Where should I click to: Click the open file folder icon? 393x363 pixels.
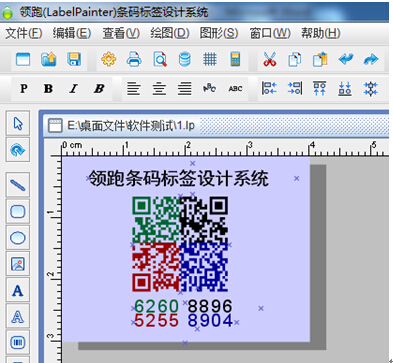pos(48,60)
